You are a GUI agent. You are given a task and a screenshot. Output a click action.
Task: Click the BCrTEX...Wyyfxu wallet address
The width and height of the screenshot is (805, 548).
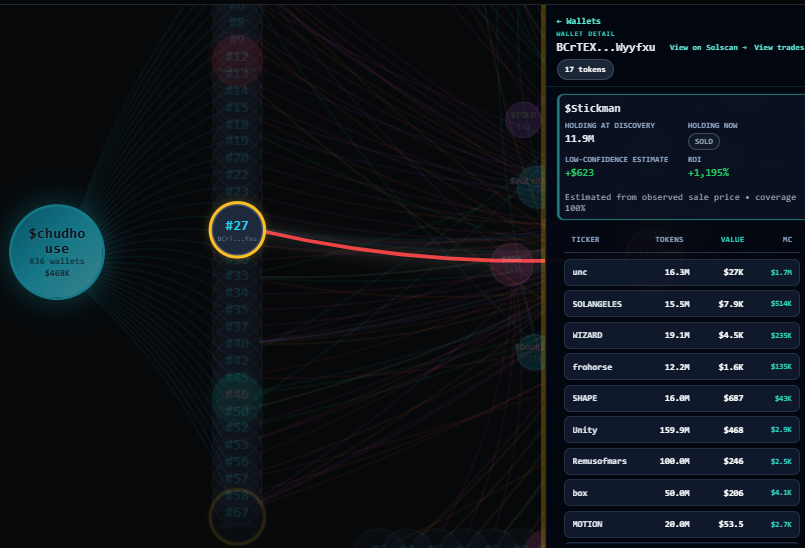pyautogui.click(x=605, y=47)
